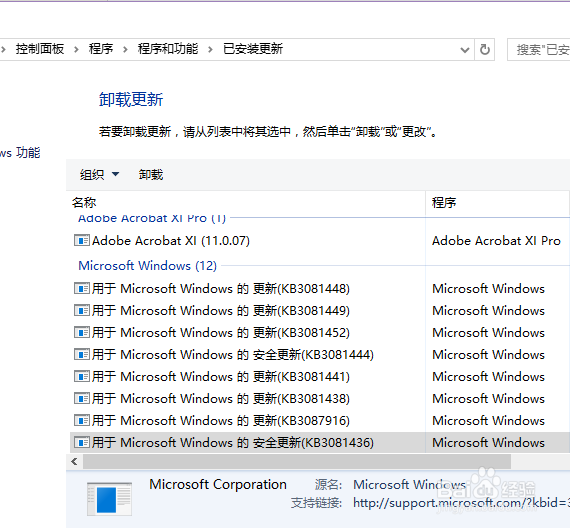Viewport: 570px width, 528px height.
Task: Open the address bar history dropdown
Action: [x=465, y=49]
